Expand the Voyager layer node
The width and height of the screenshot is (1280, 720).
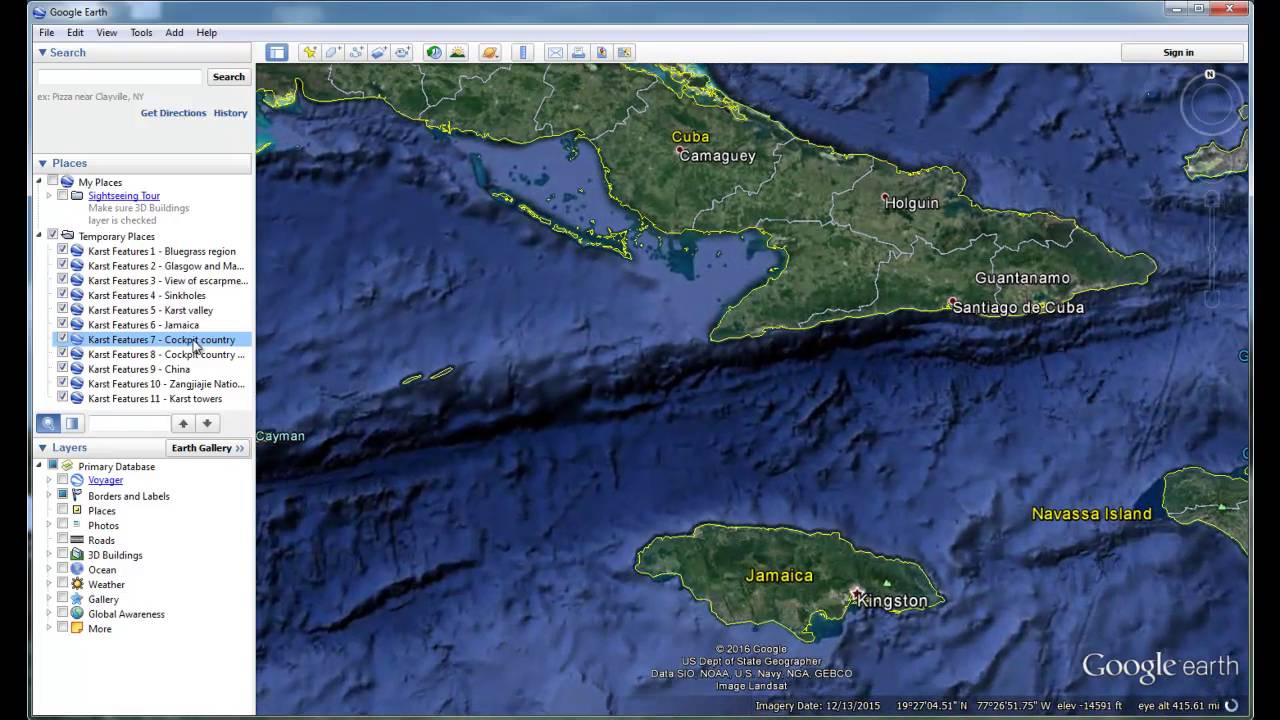pyautogui.click(x=49, y=480)
